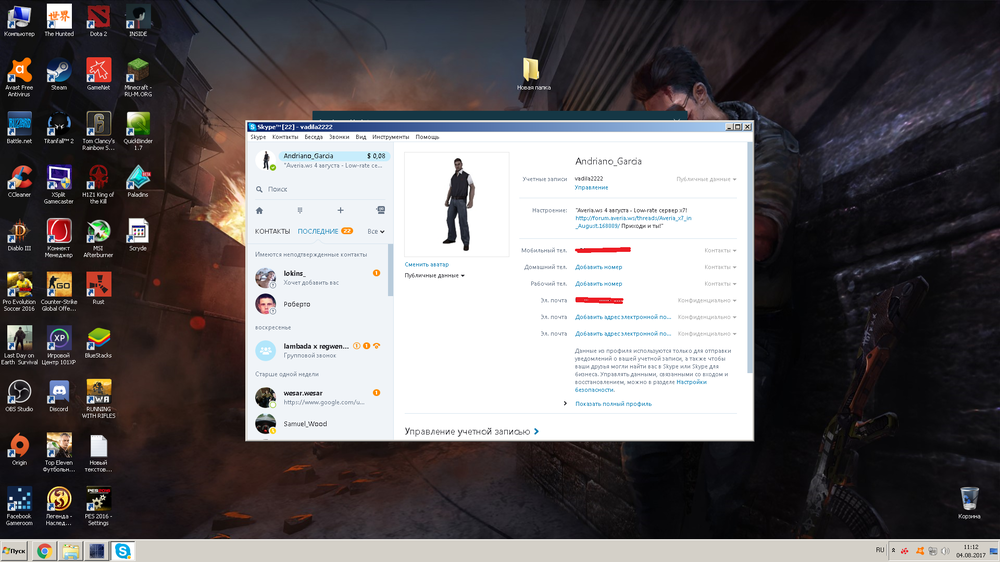
Task: Click the Google Chrome taskbar icon
Action: tap(45, 551)
